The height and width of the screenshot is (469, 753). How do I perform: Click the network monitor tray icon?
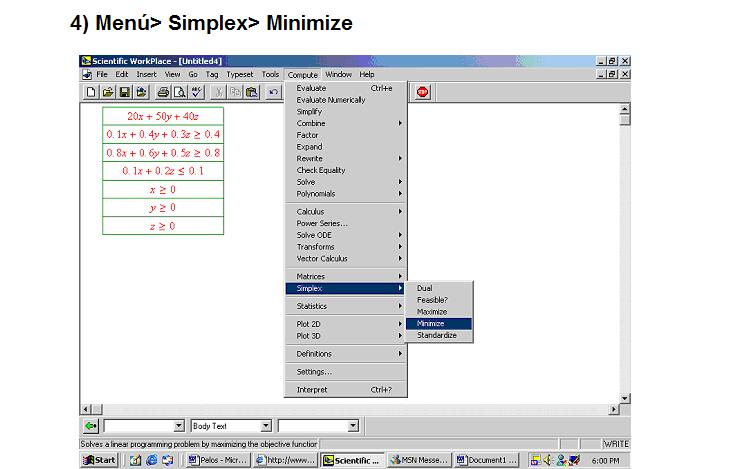coord(574,460)
